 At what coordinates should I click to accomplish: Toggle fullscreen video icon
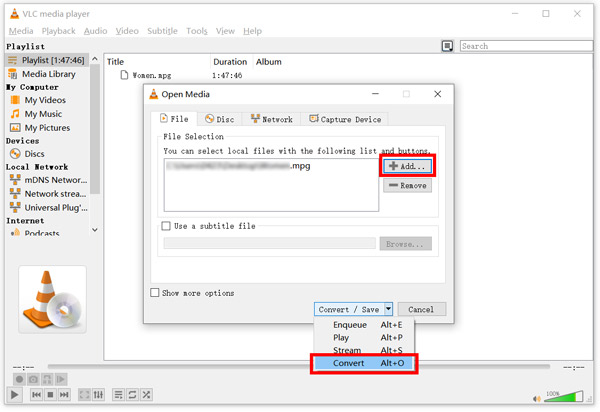click(x=84, y=394)
